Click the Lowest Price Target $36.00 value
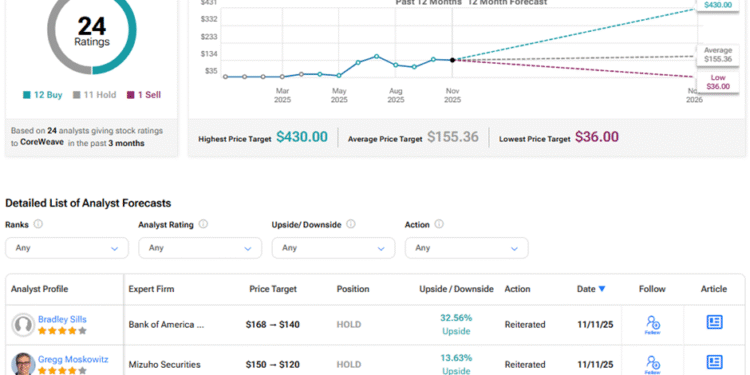The height and width of the screenshot is (375, 750). pos(596,137)
